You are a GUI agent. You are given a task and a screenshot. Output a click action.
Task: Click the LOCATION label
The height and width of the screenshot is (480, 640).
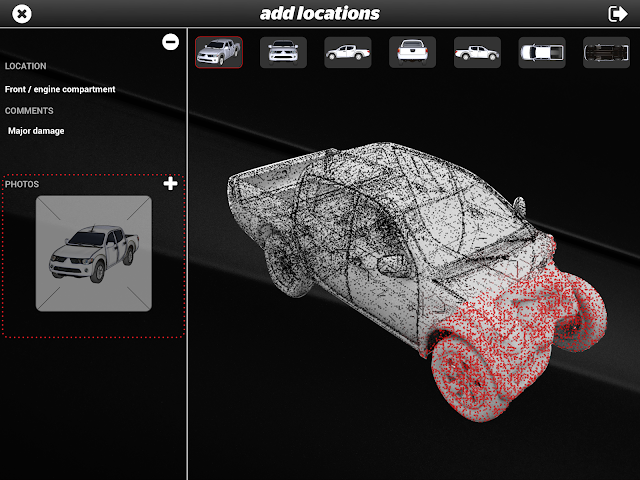pos(25,66)
